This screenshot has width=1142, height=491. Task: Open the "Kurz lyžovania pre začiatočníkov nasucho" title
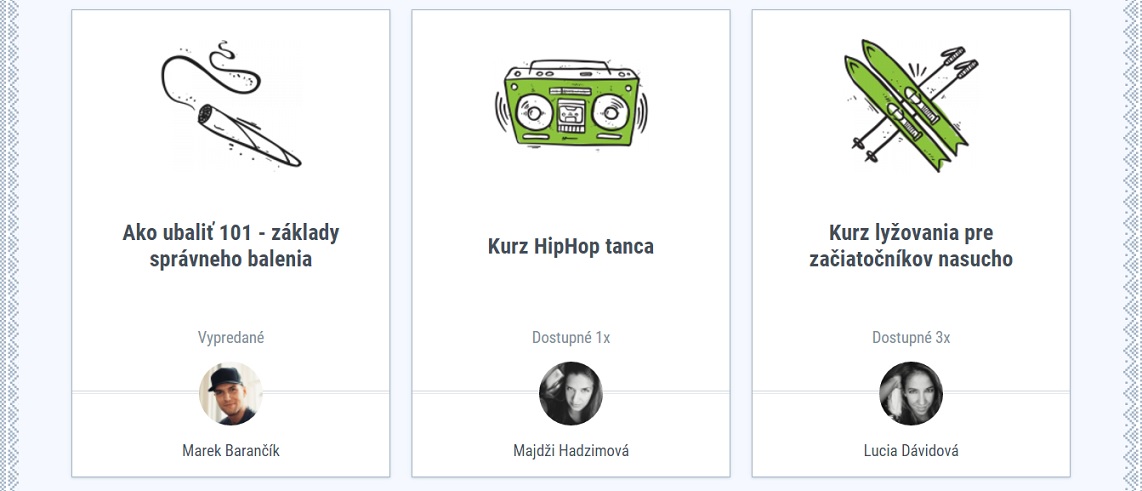coord(911,246)
